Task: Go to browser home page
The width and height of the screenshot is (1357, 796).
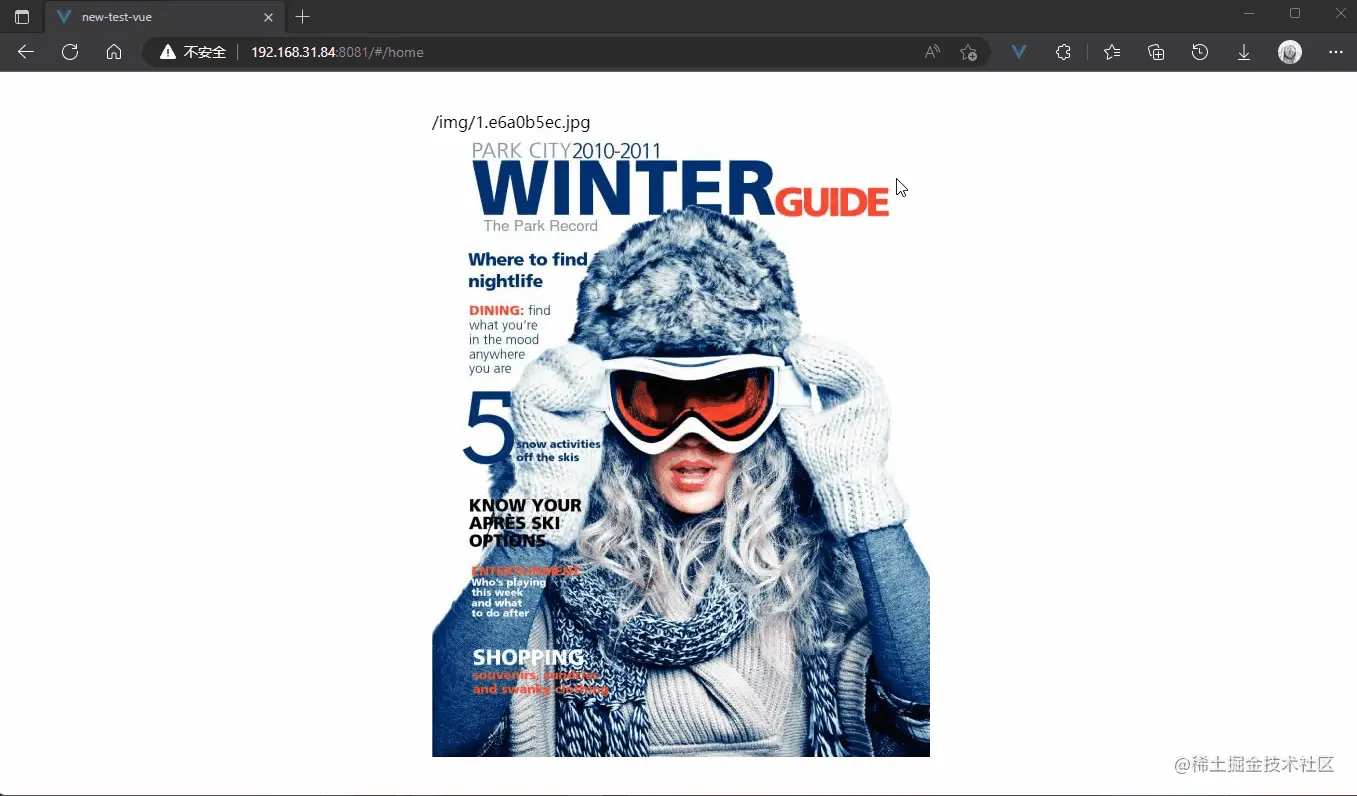Action: [114, 52]
